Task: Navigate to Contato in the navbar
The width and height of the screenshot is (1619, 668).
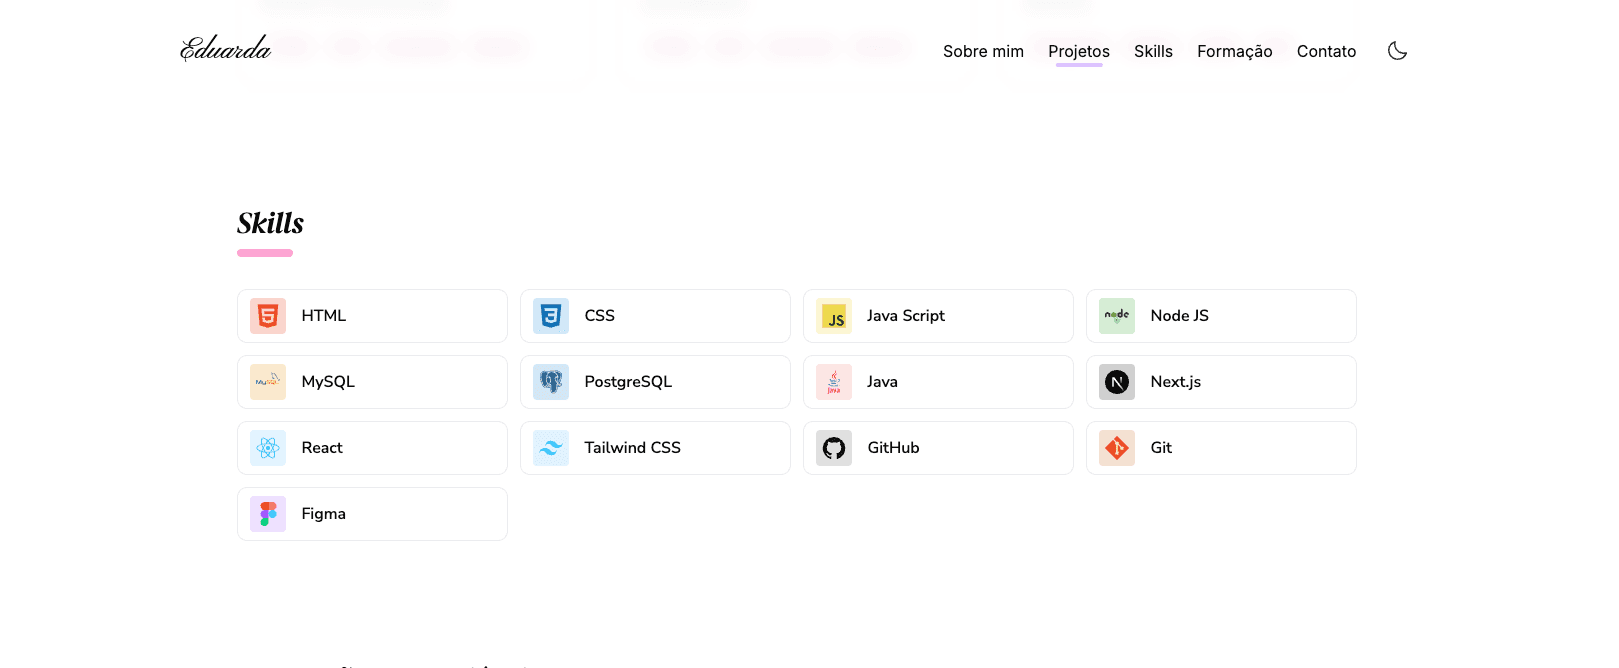Action: pos(1326,51)
